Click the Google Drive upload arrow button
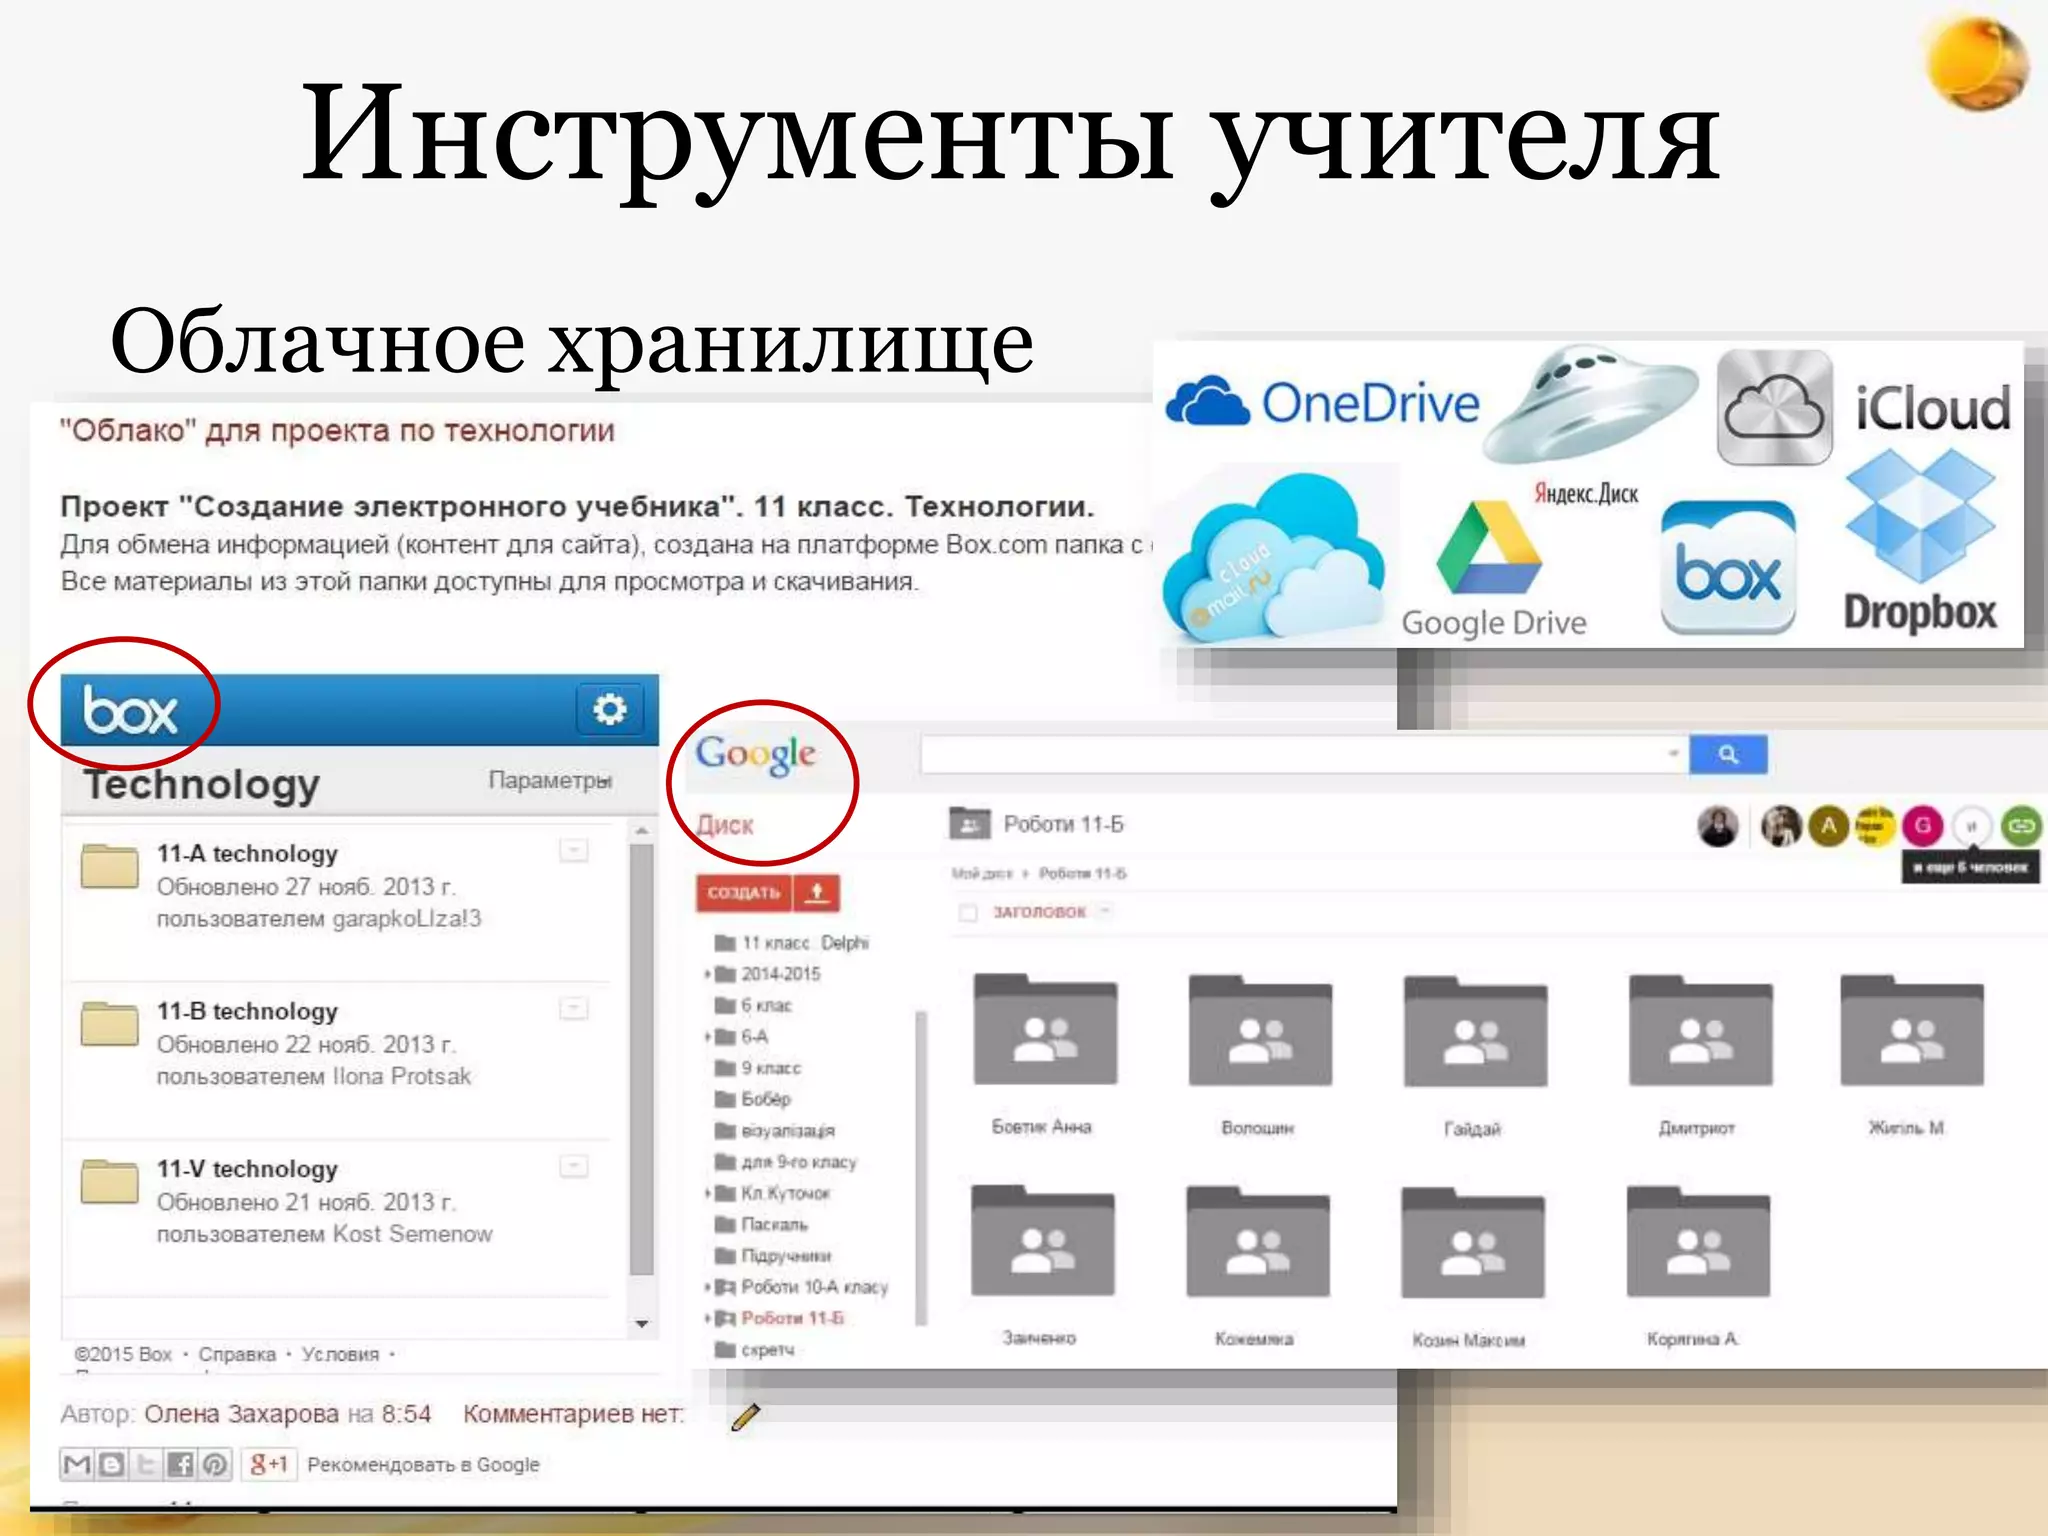Screen dimensions: 2048x1536 coord(817,892)
